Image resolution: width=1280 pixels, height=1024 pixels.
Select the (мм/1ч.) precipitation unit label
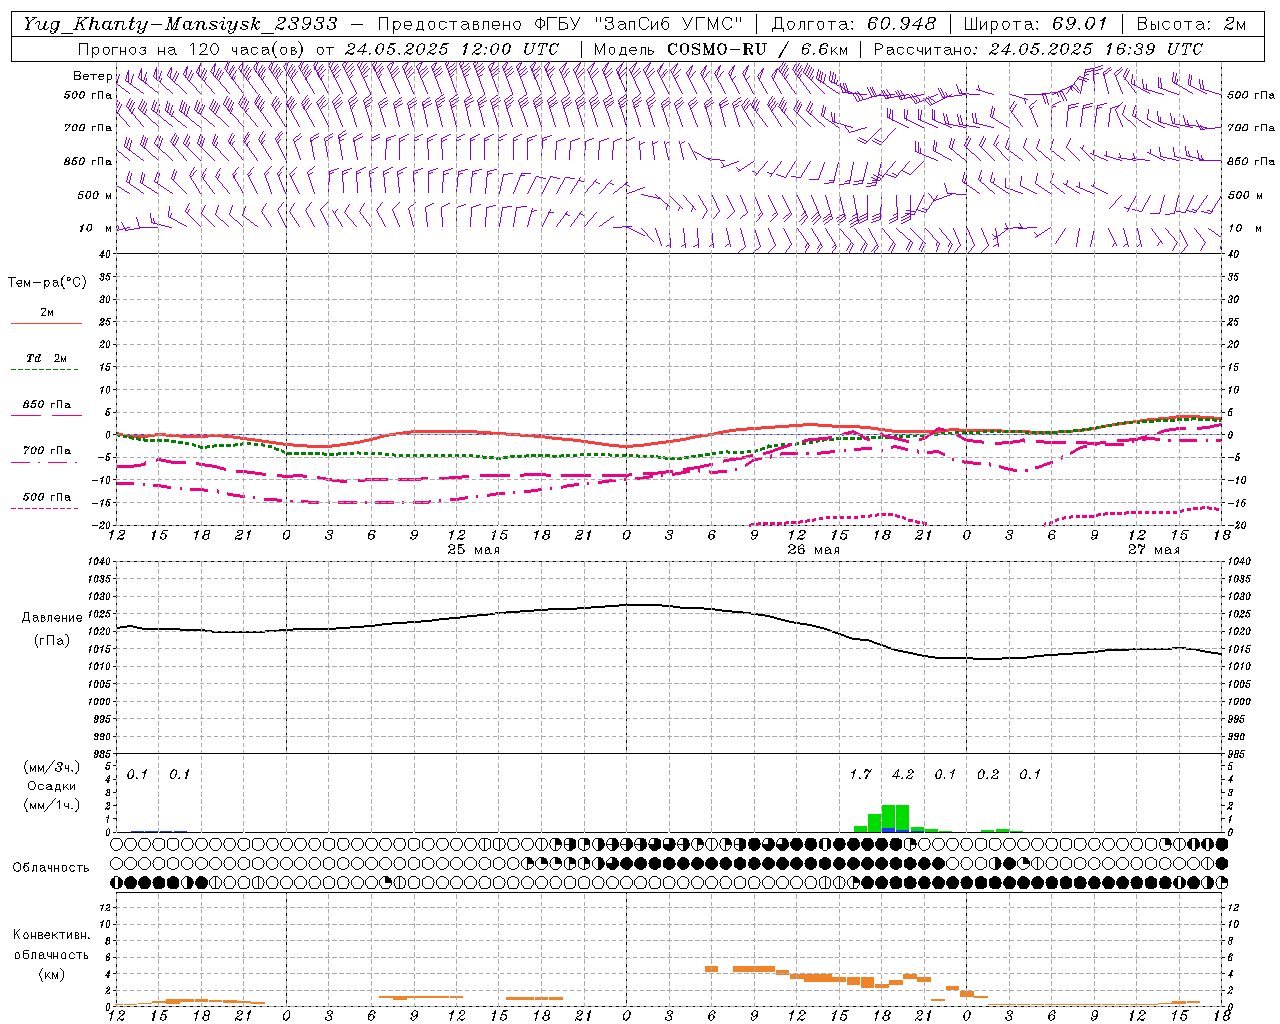50,805
